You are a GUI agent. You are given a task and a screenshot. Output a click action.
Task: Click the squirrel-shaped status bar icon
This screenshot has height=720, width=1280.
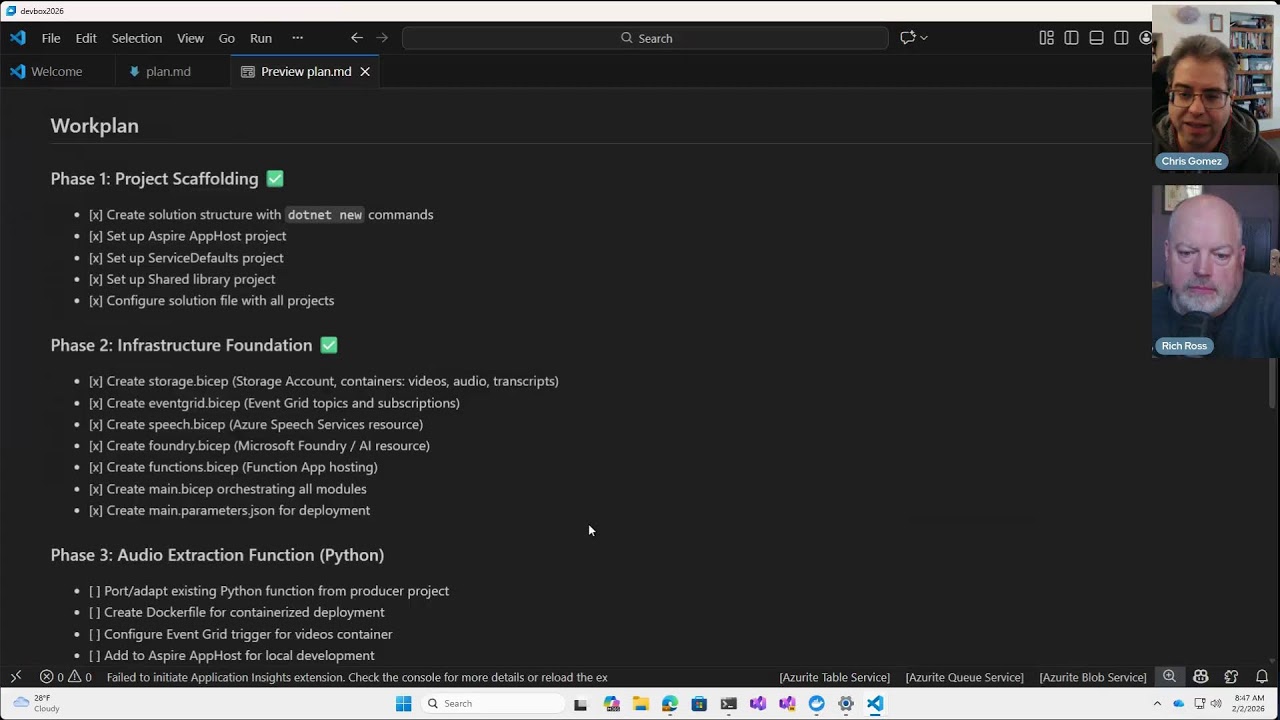click(x=1231, y=677)
